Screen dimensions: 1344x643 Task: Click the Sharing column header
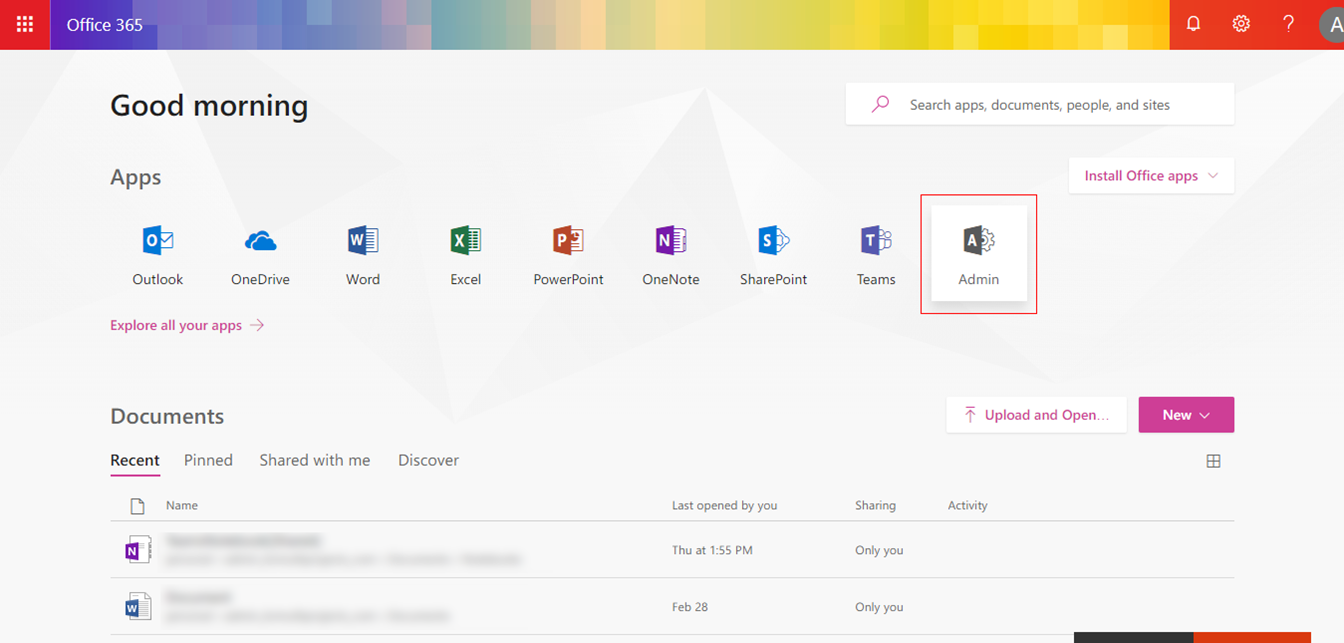(875, 506)
